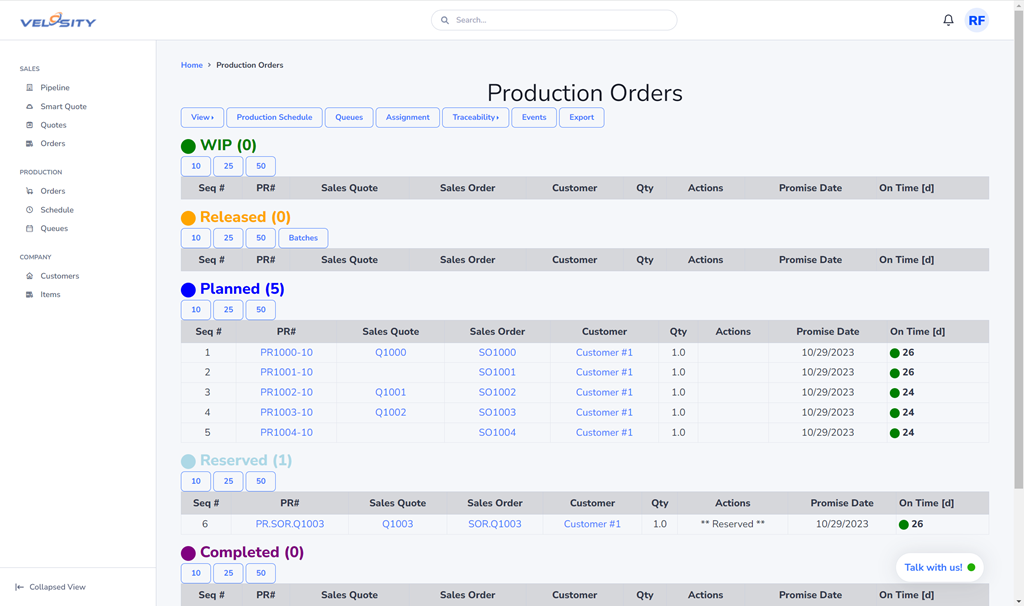Click the blue Planned status circle
Viewport: 1024px width, 606px height.
[188, 290]
